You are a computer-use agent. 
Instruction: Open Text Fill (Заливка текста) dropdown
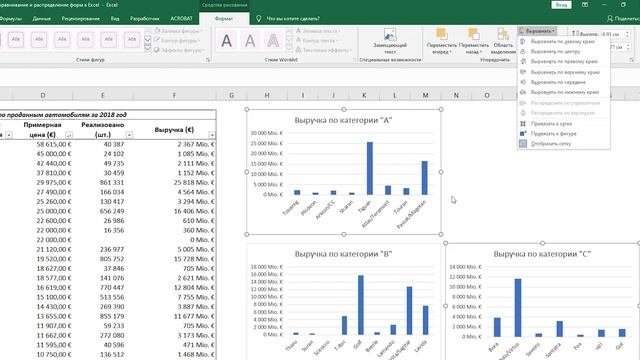pyautogui.click(x=318, y=31)
